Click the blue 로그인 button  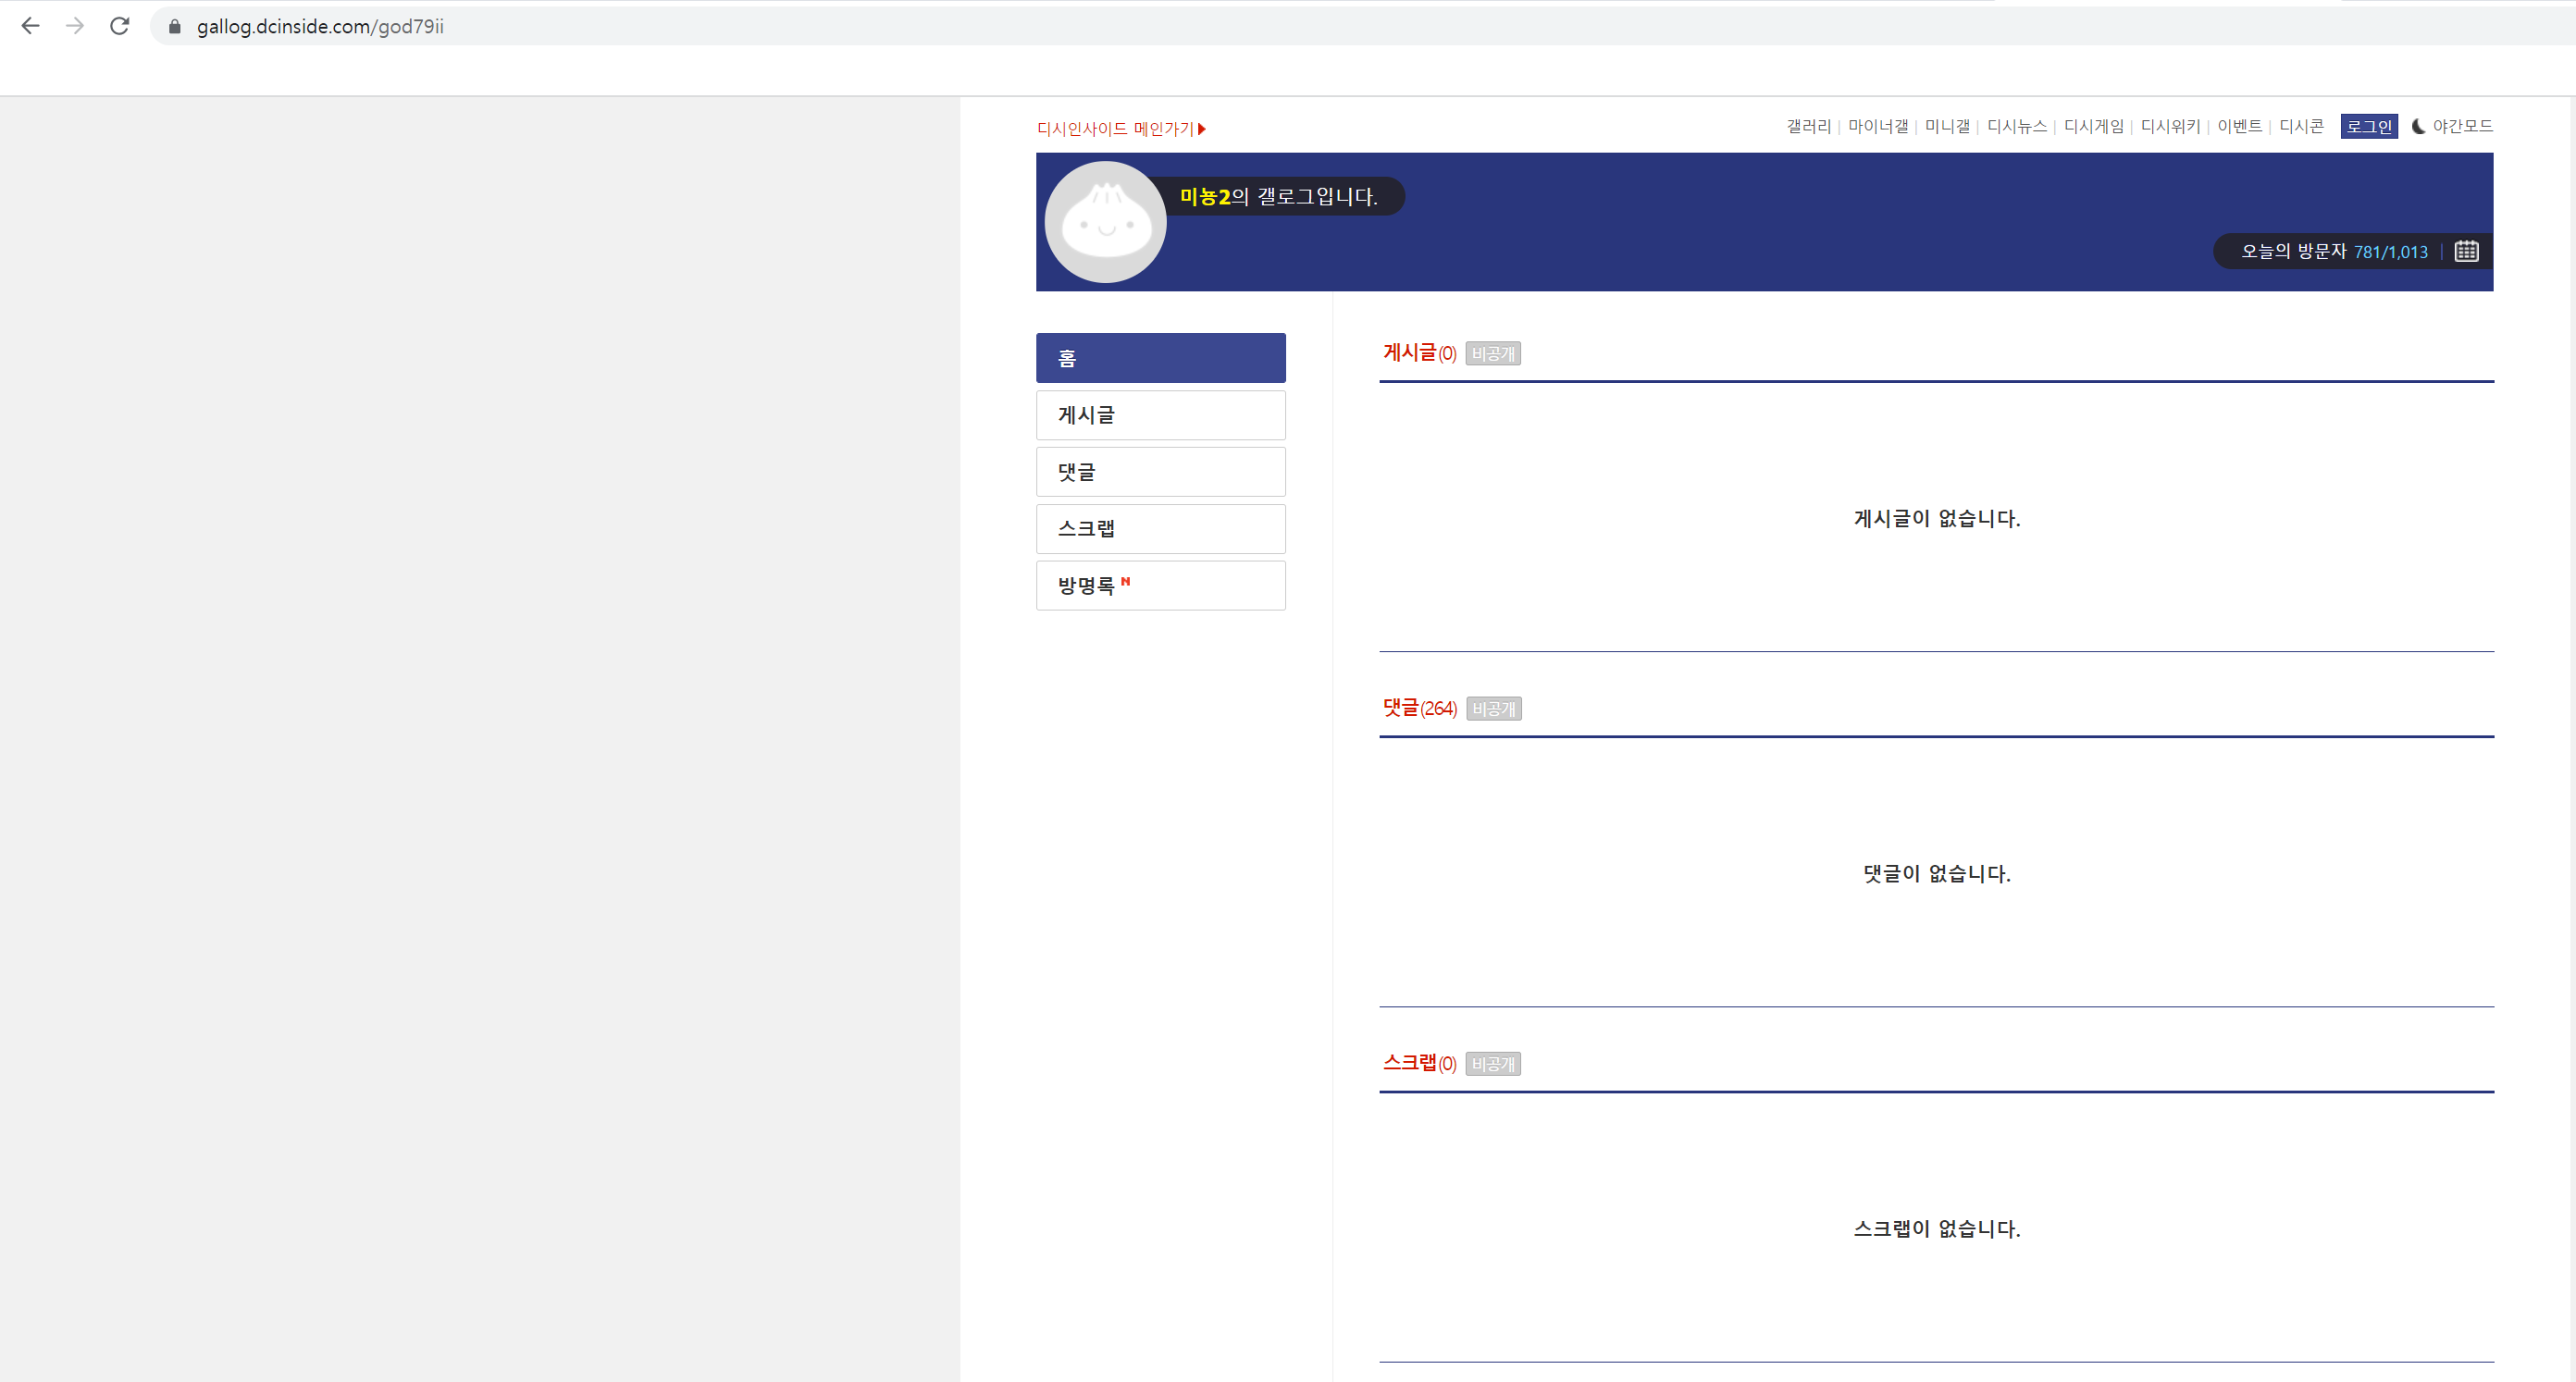pos(2368,127)
